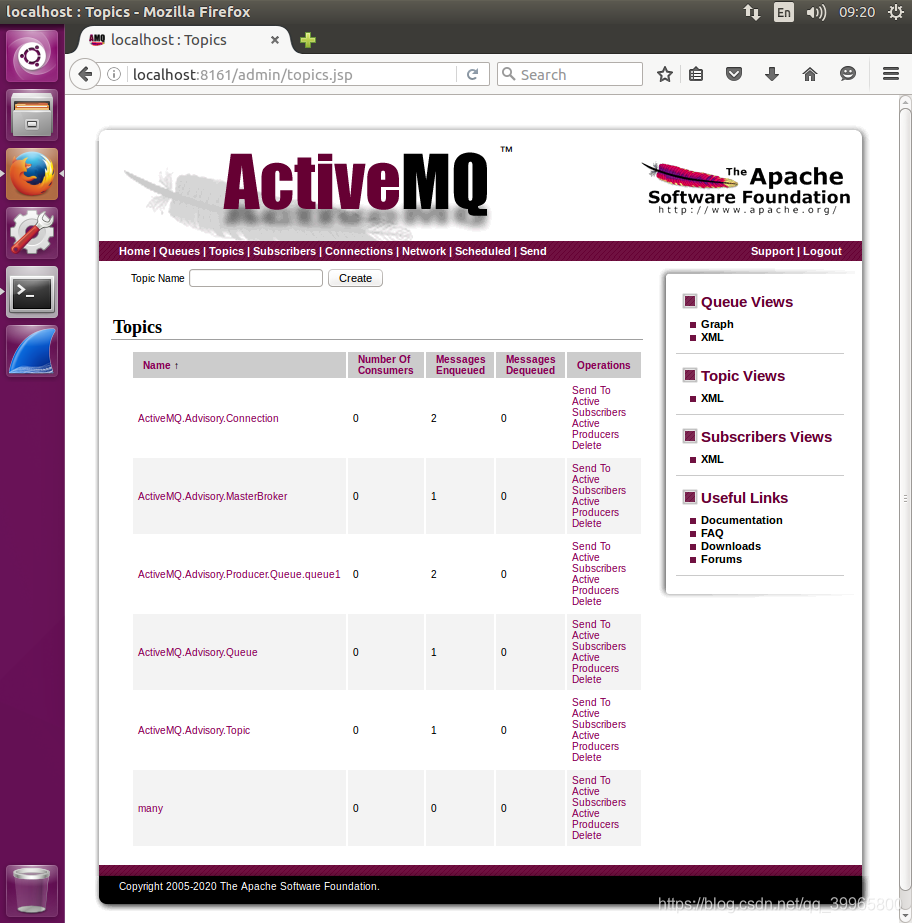This screenshot has height=923, width=912.
Task: Click the Topic Name input field
Action: [x=256, y=278]
